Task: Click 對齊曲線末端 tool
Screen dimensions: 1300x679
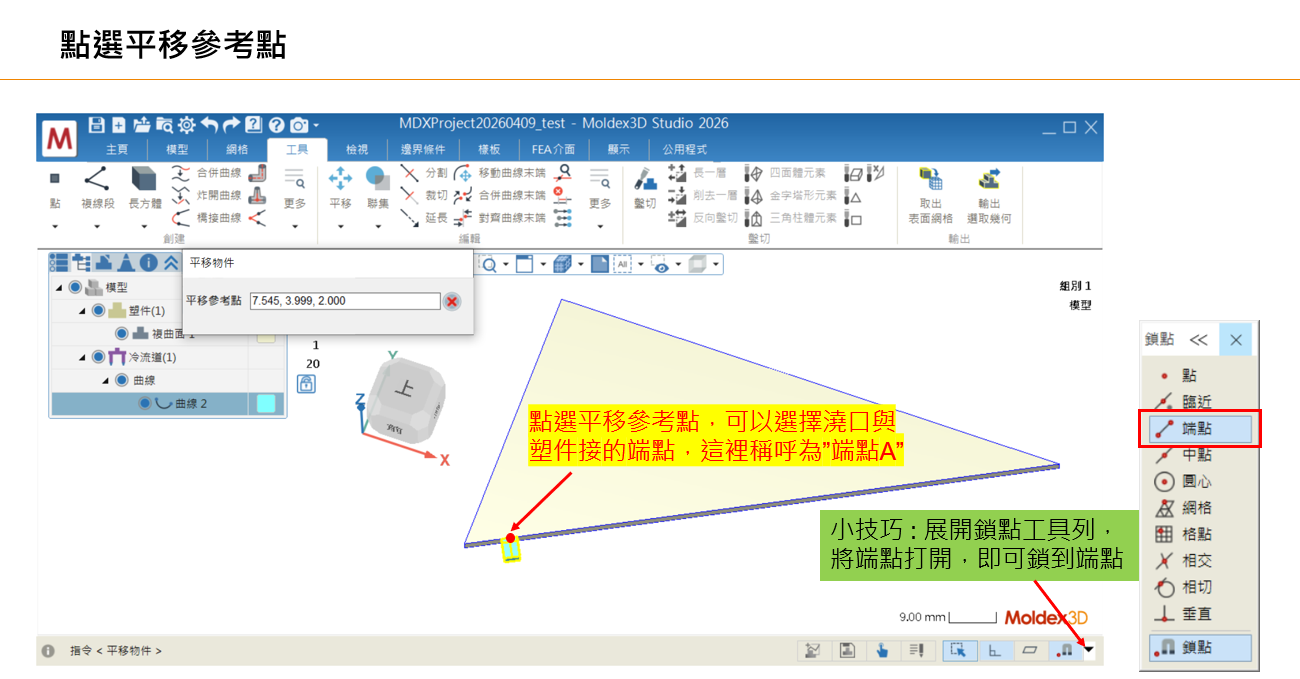Action: click(500, 217)
